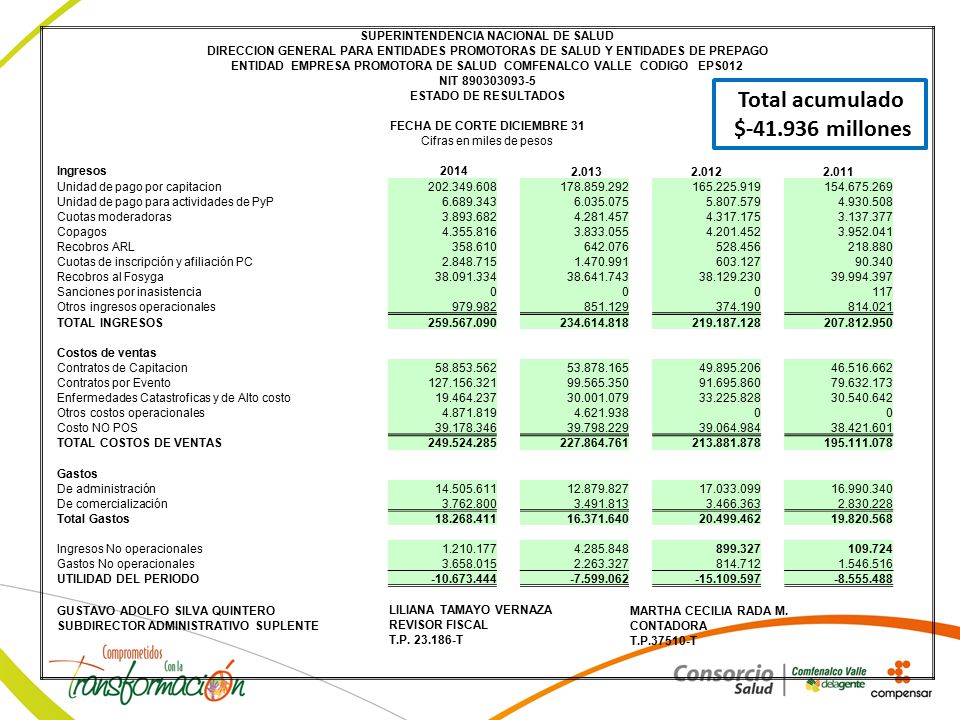Click 'Gastos No operacionales' value 3.658.015

click(x=469, y=564)
